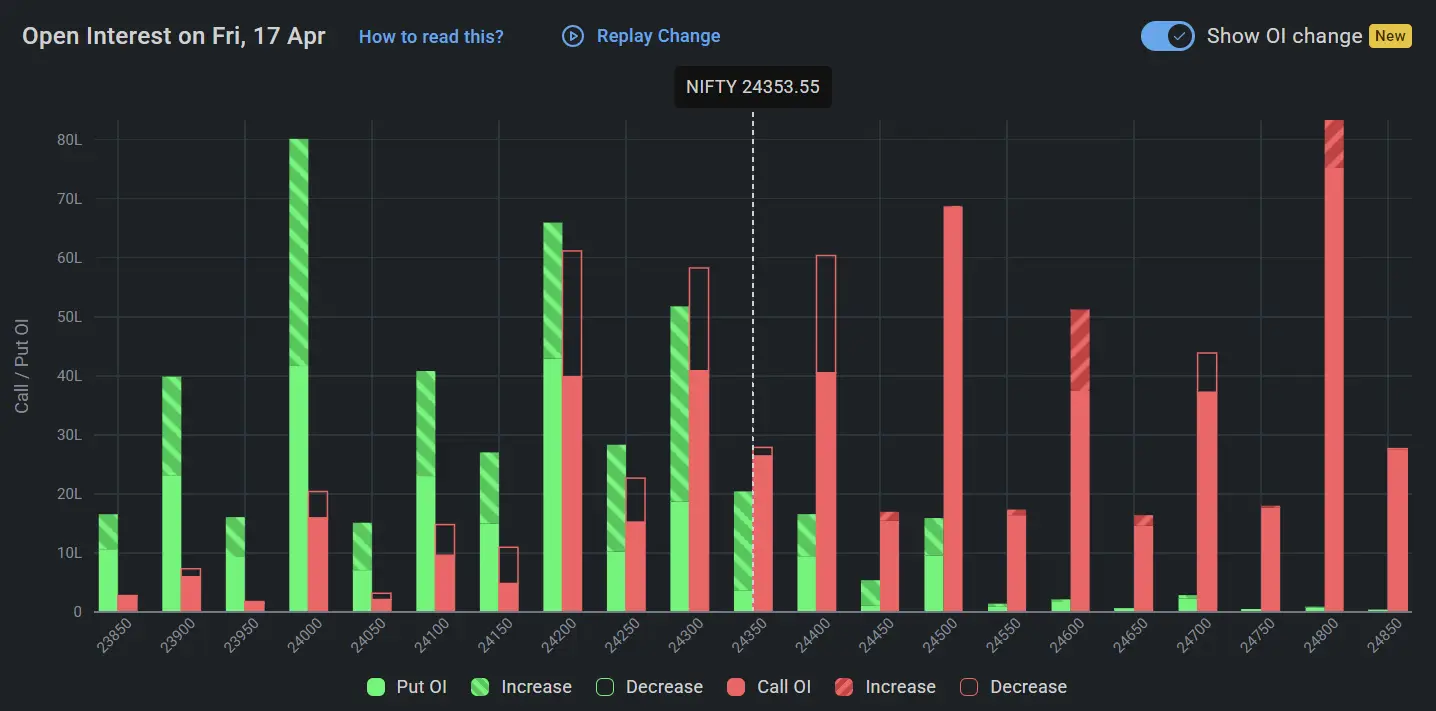The image size is (1436, 711).
Task: Click the striped green Increase legend icon
Action: click(480, 687)
